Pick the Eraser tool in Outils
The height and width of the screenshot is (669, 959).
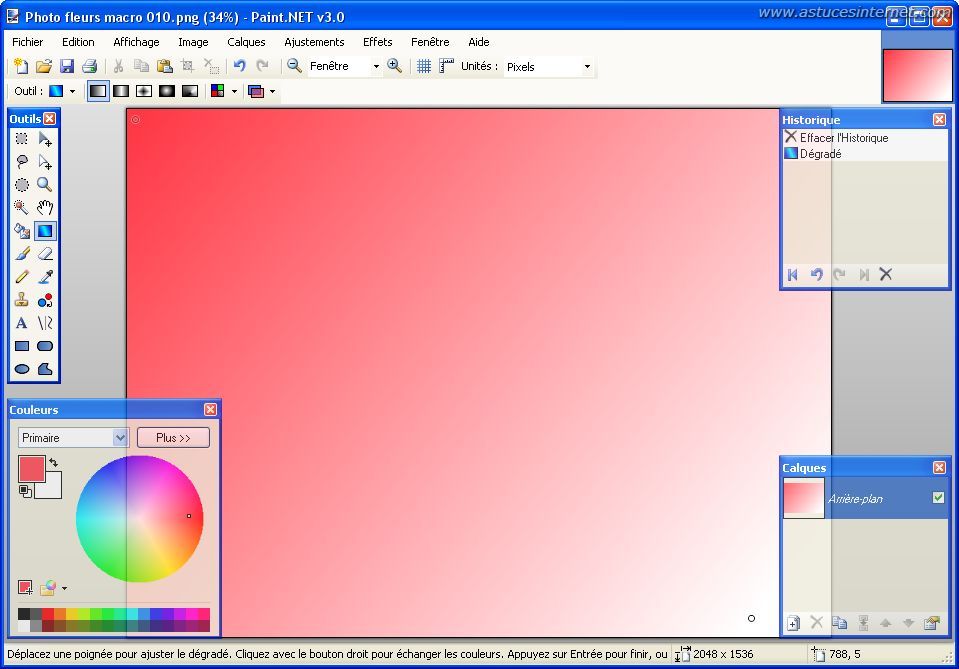(45, 254)
